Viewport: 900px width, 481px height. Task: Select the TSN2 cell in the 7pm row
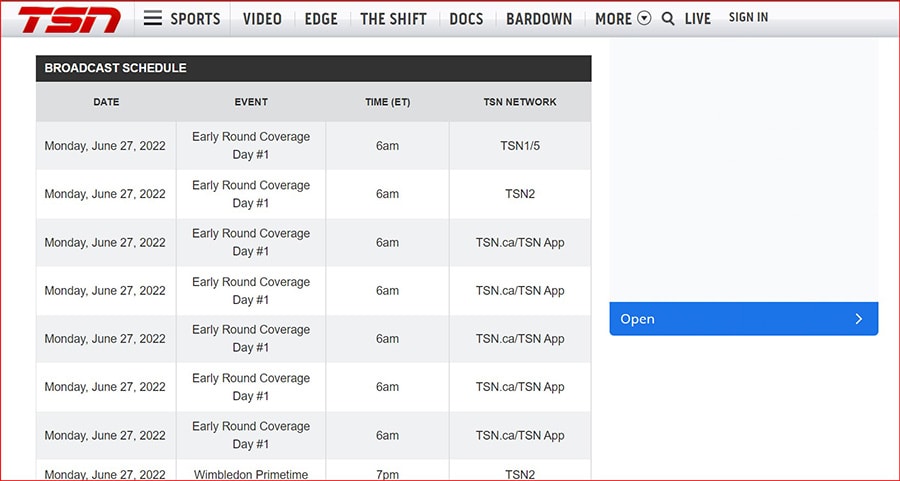tap(520, 470)
